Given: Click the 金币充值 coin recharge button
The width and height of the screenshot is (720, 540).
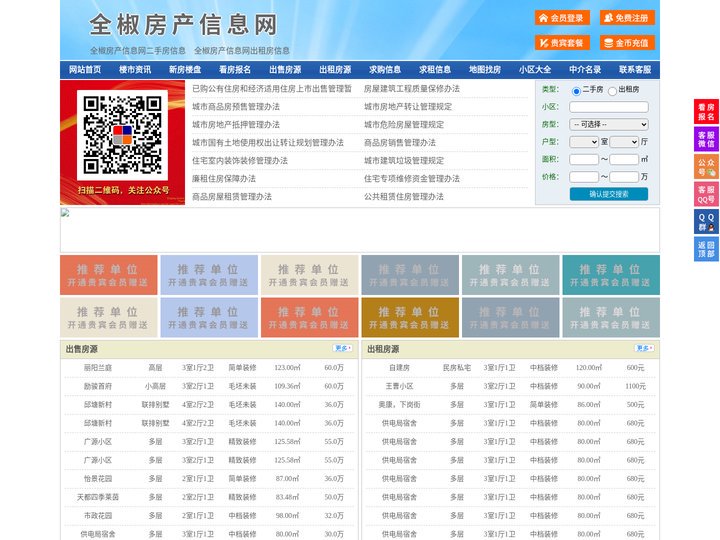Looking at the screenshot, I should click(627, 43).
